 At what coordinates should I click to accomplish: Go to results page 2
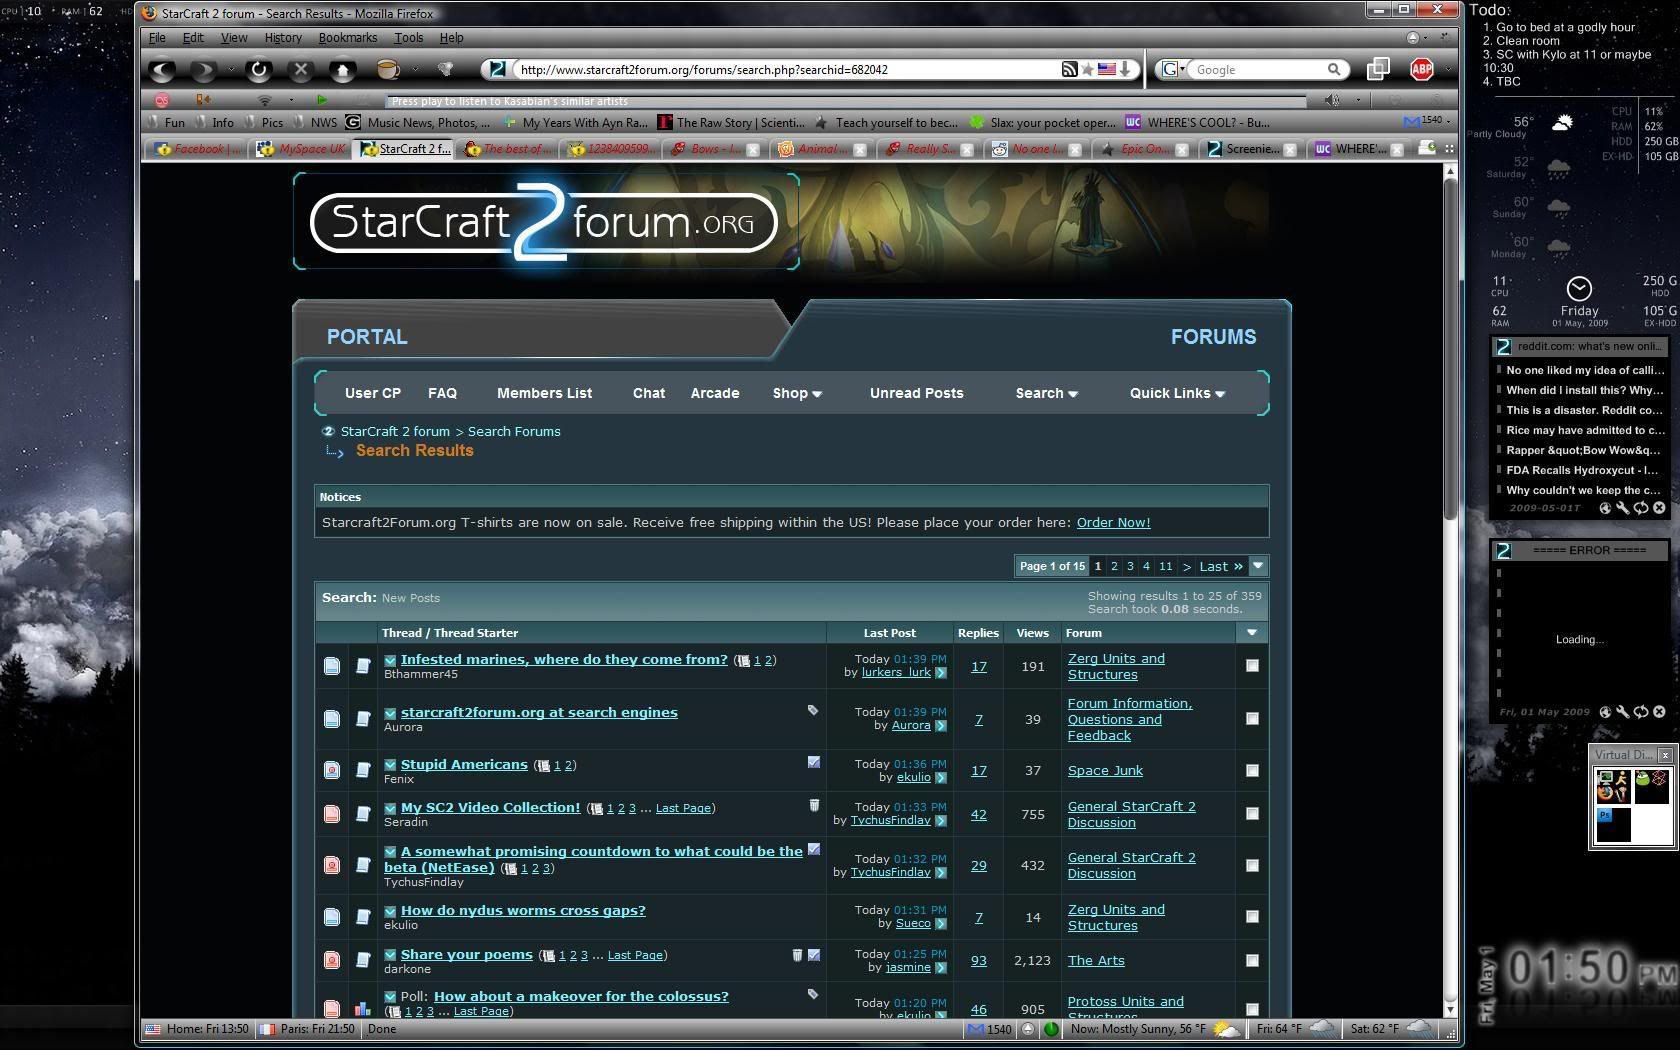[x=1114, y=566]
